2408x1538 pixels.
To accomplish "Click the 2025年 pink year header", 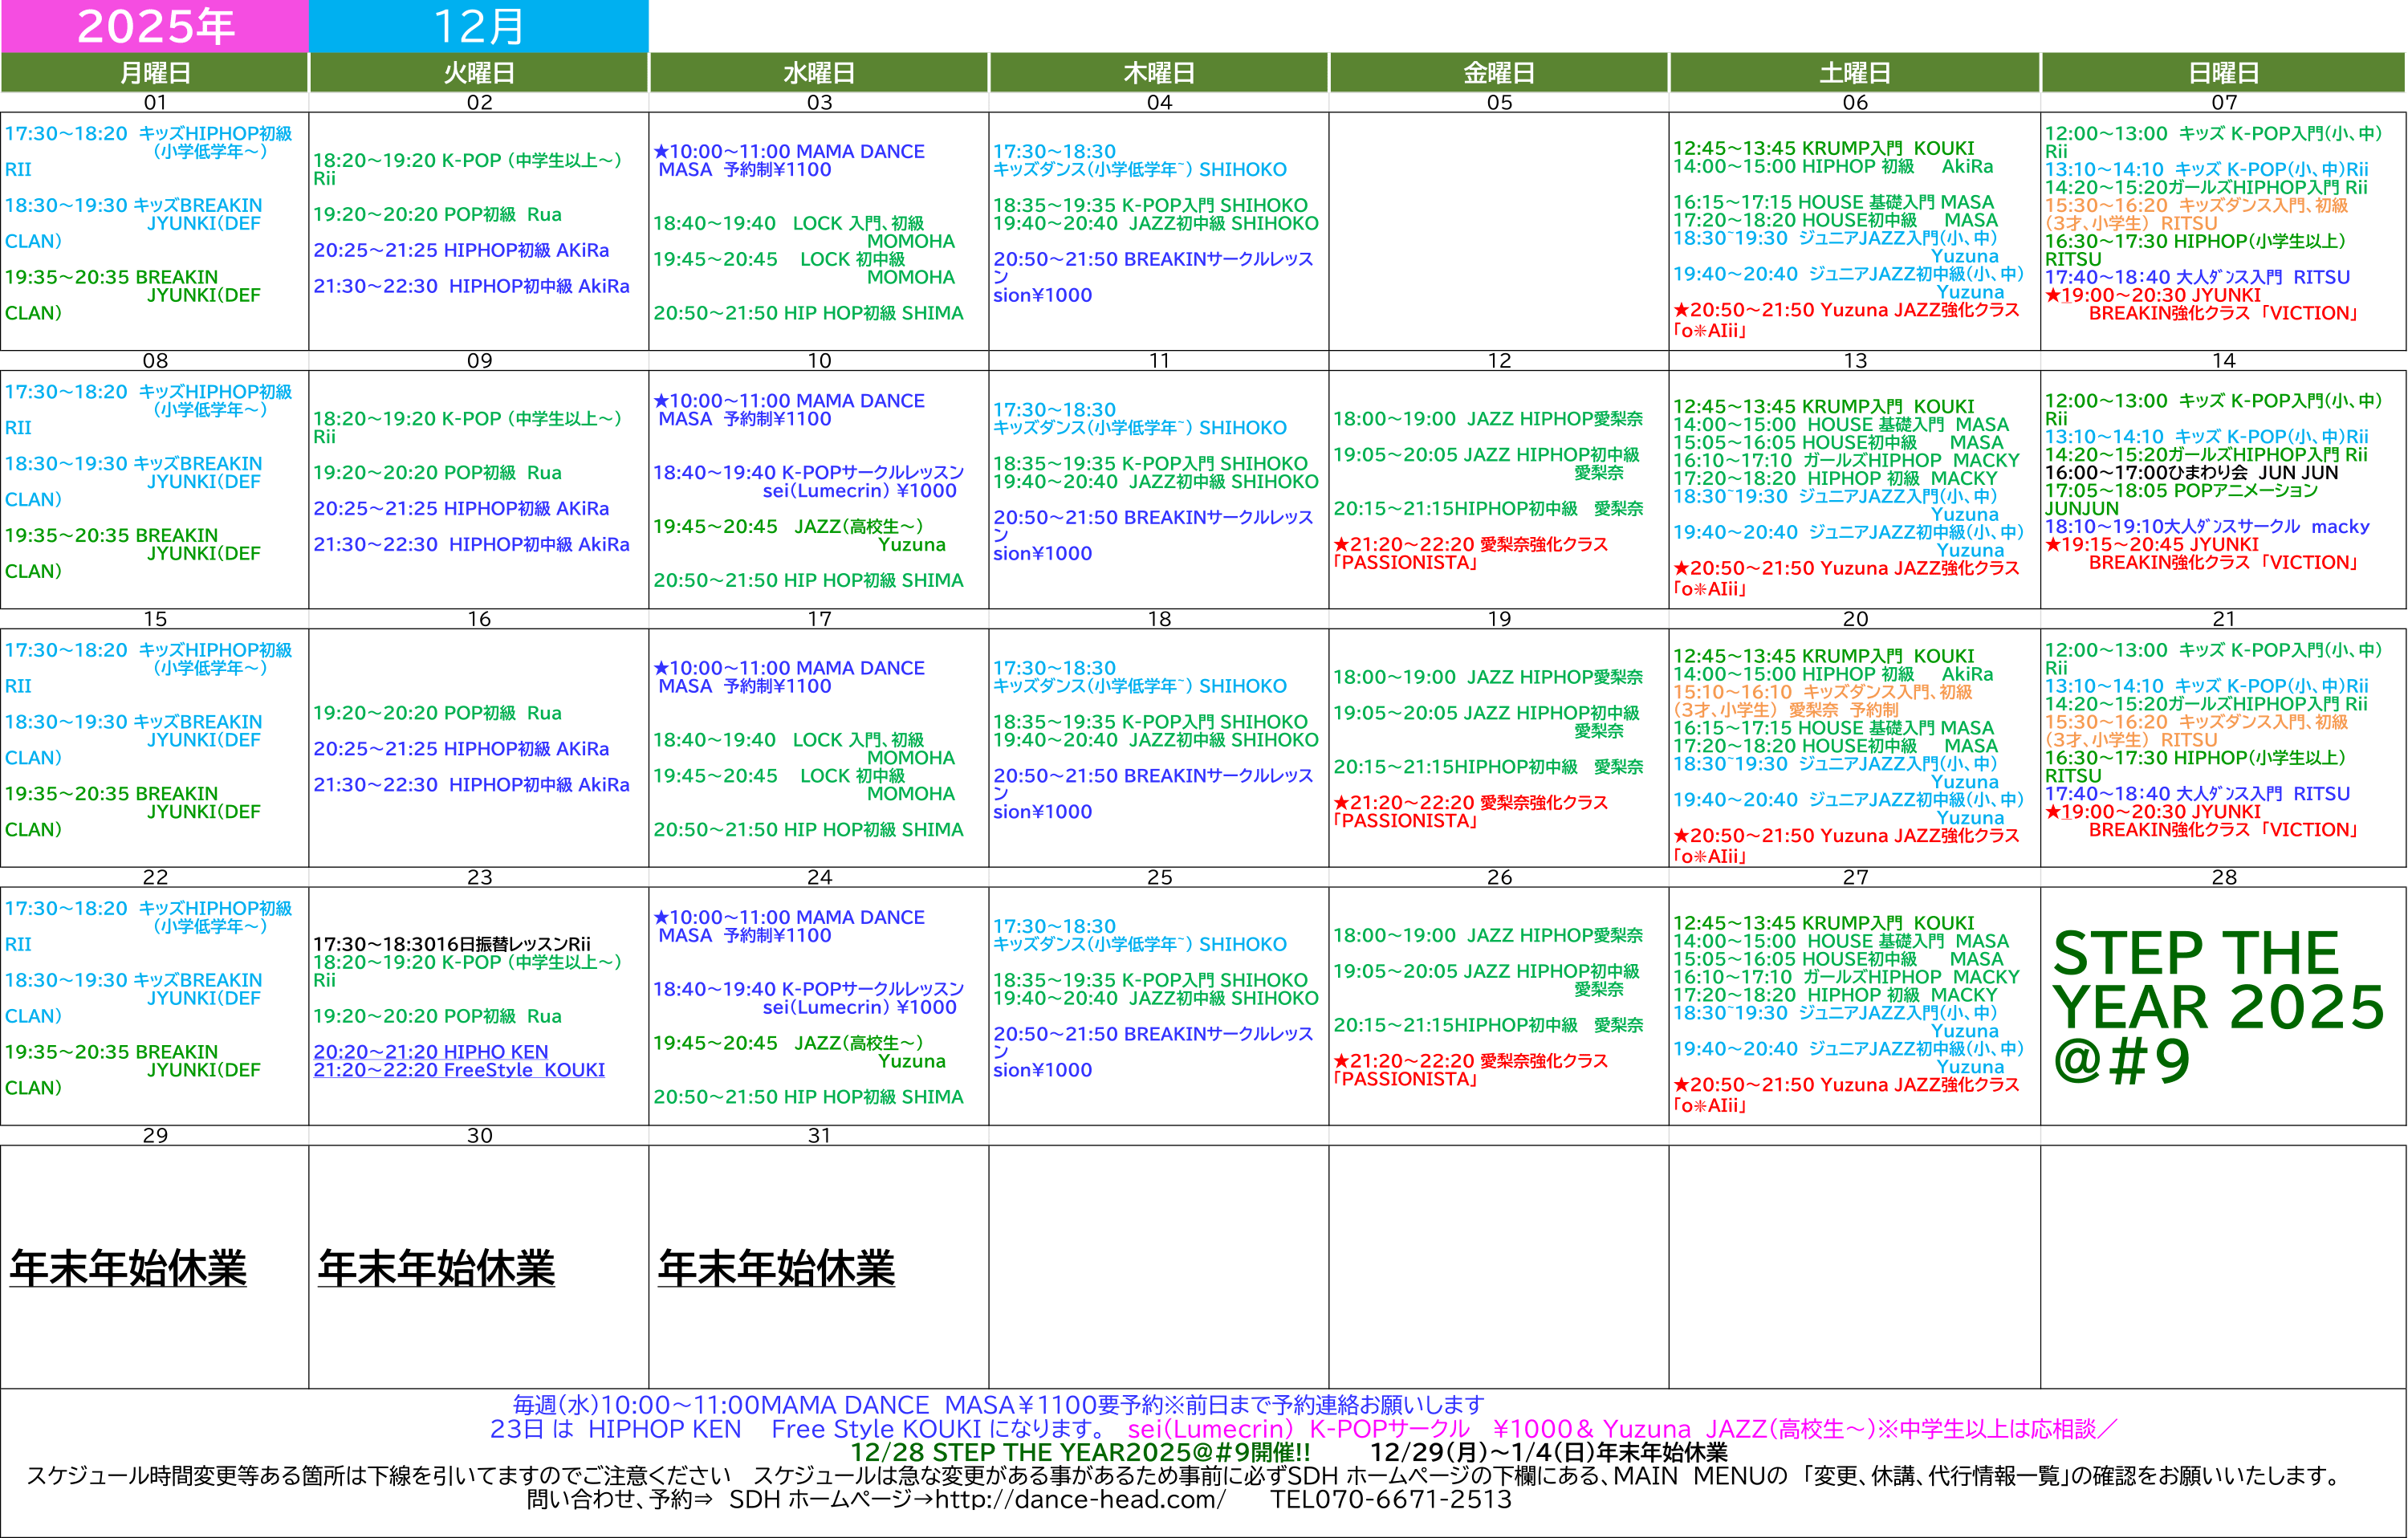I will [x=155, y=26].
